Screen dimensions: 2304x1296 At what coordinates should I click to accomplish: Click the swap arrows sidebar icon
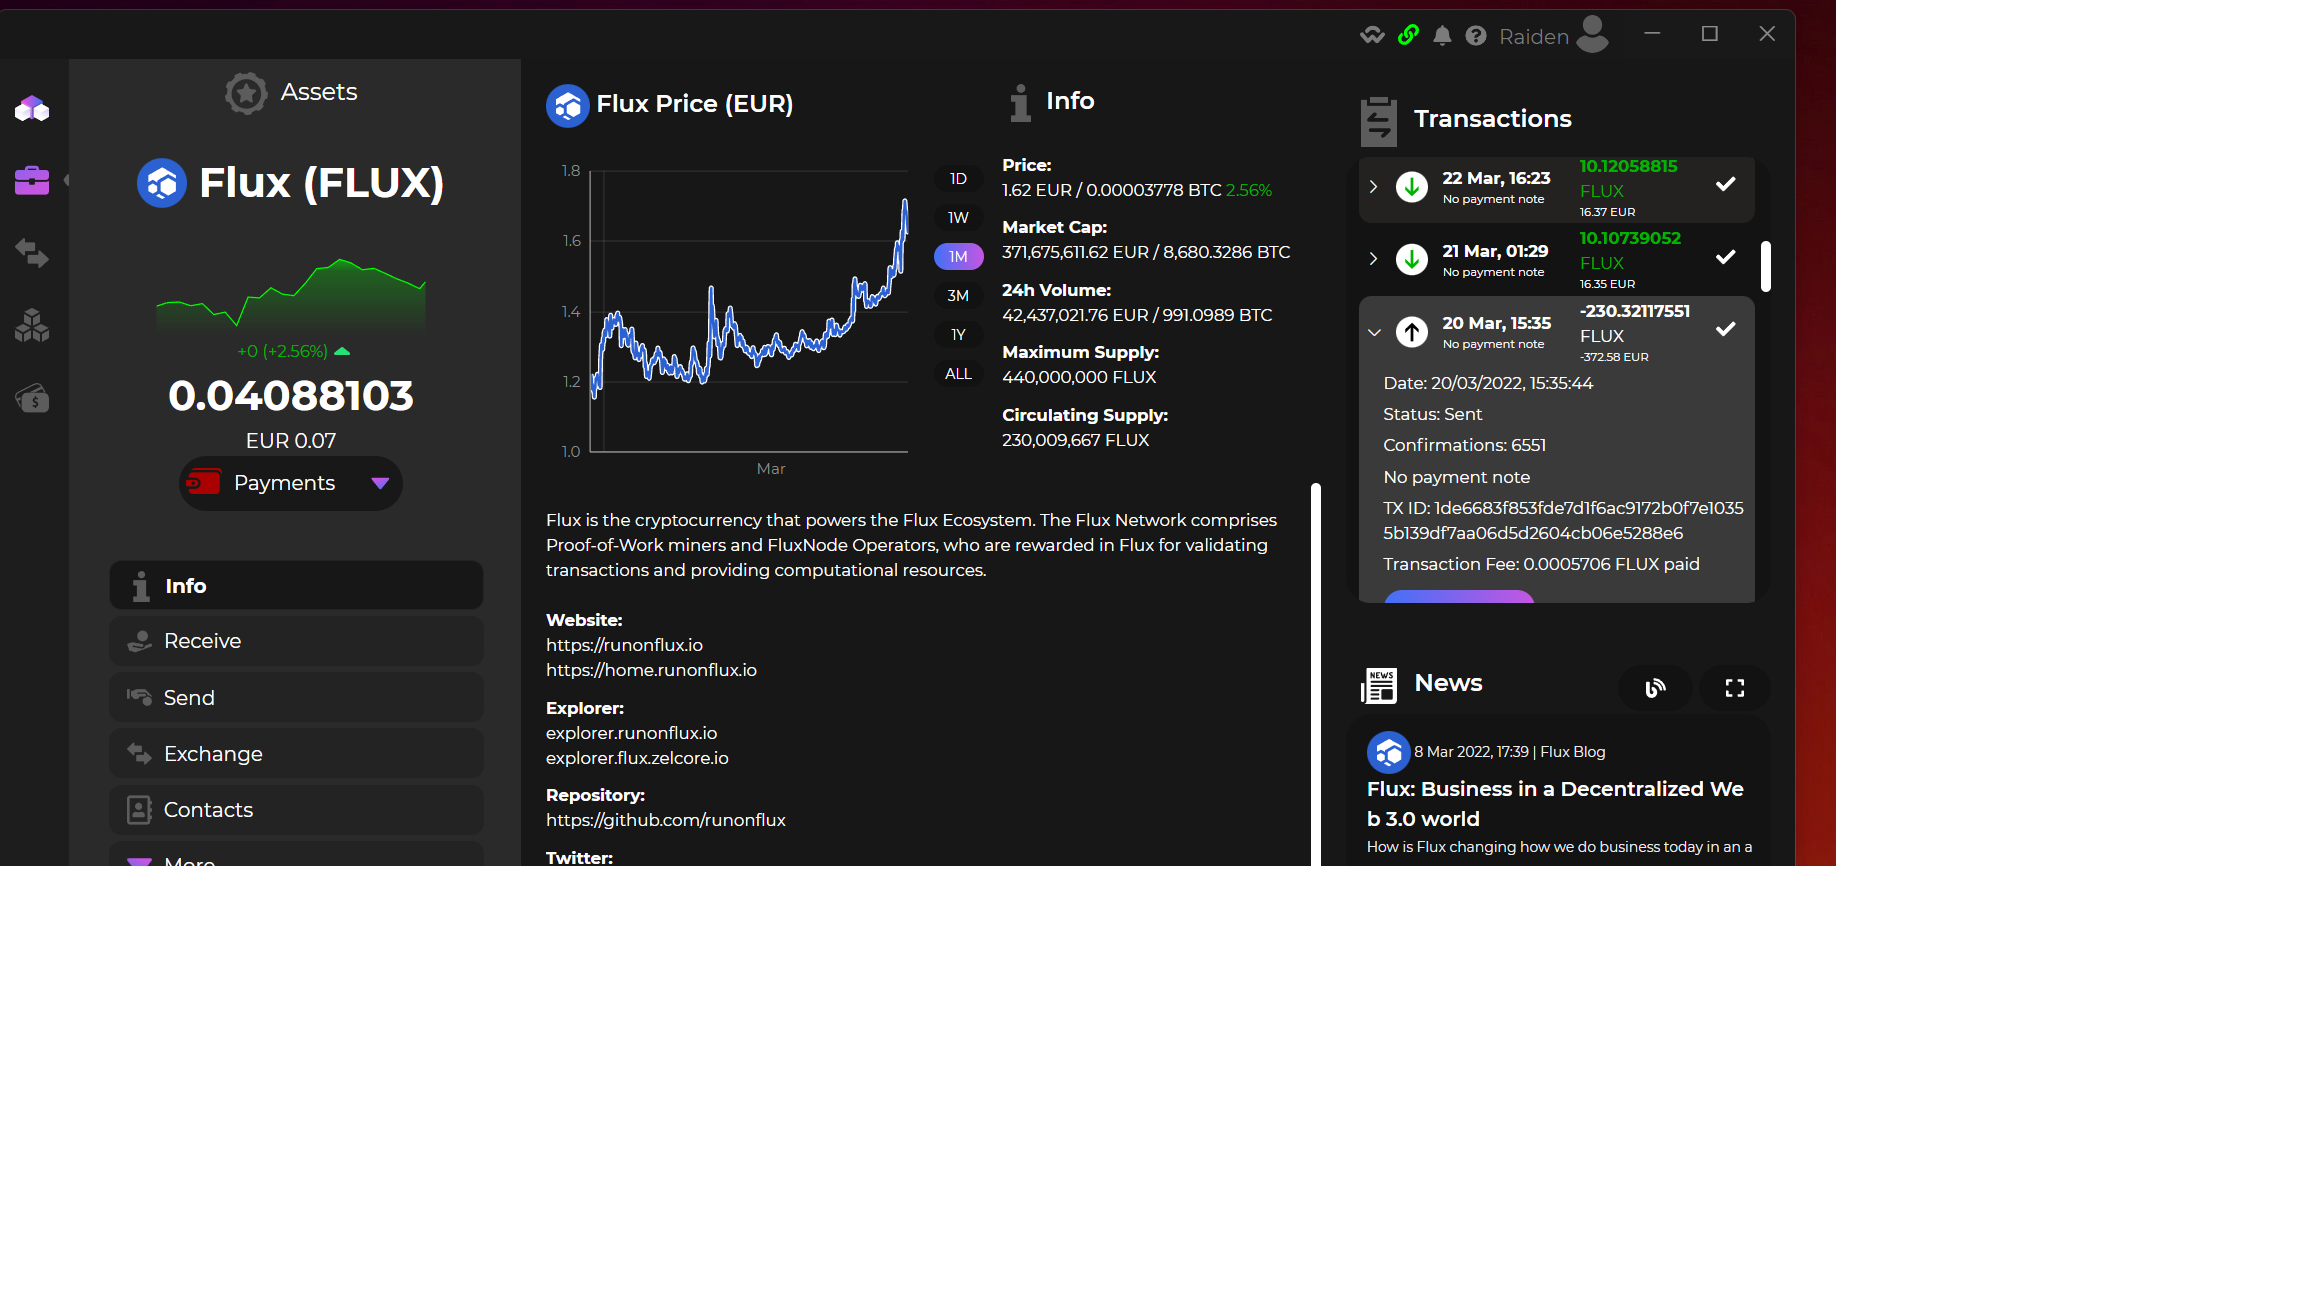point(32,253)
